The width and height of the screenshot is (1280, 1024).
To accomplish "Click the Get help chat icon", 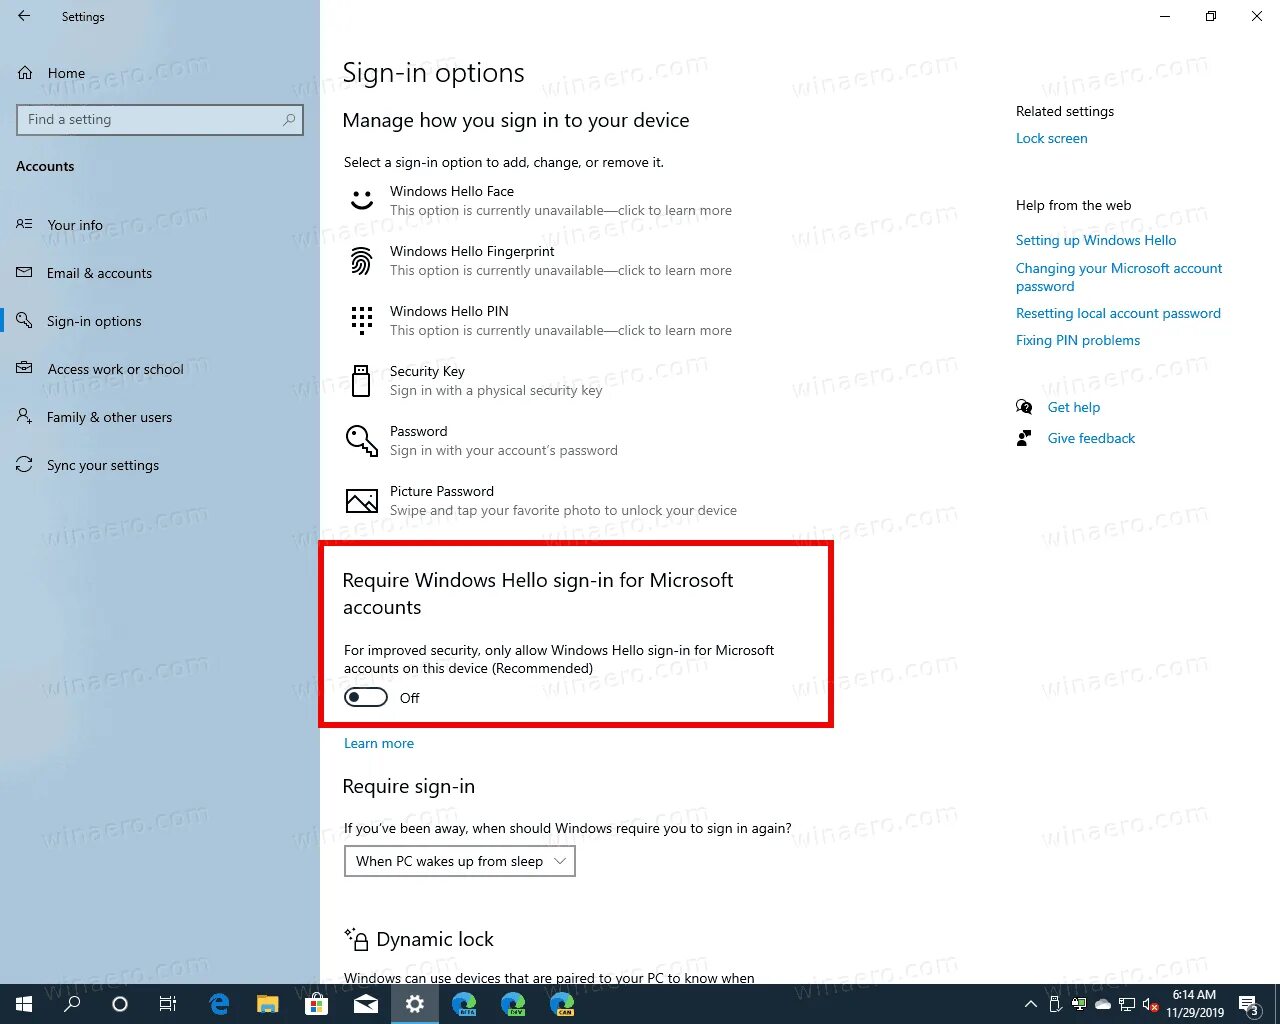I will (x=1024, y=407).
